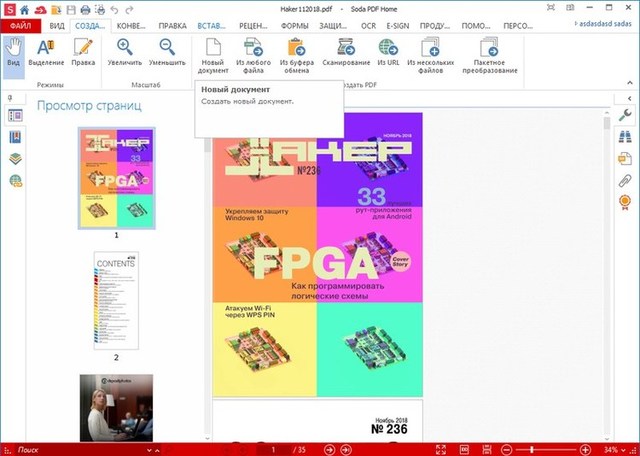Select page 2 CONTENTS thumbnail

pos(115,300)
